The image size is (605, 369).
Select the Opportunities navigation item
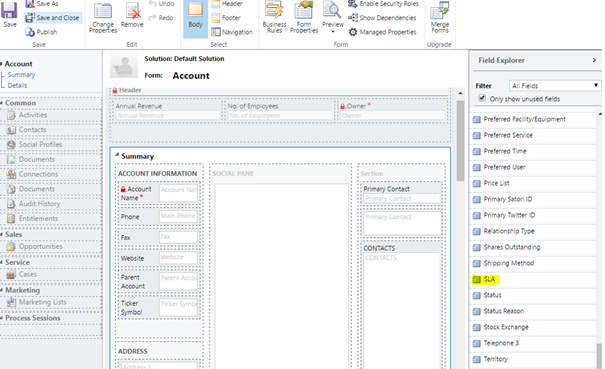[34, 246]
